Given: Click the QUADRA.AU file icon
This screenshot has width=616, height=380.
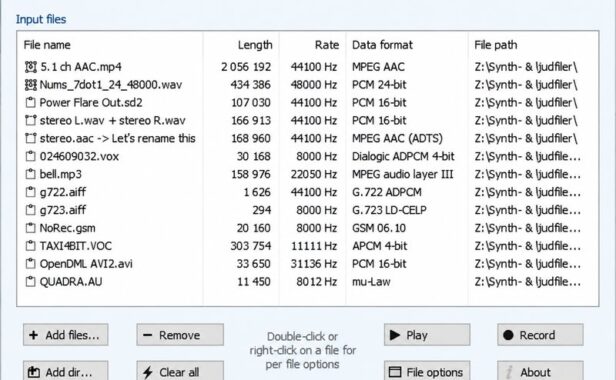Looking at the screenshot, I should (31, 282).
